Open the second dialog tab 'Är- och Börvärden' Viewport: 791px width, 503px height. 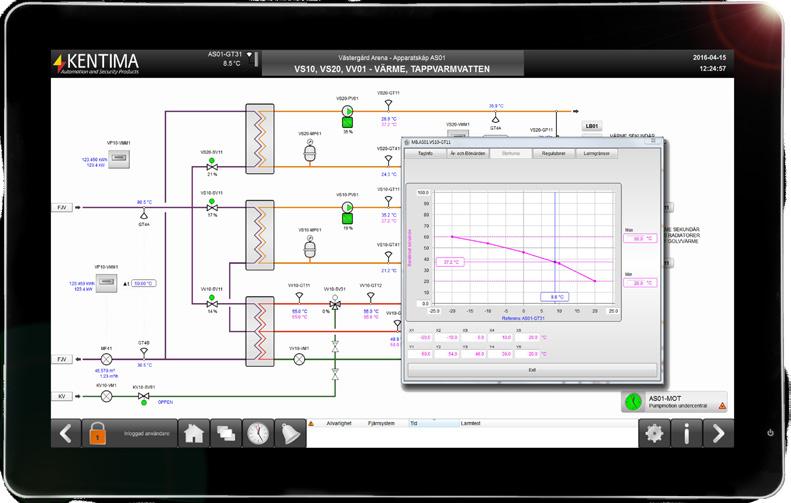(x=468, y=153)
